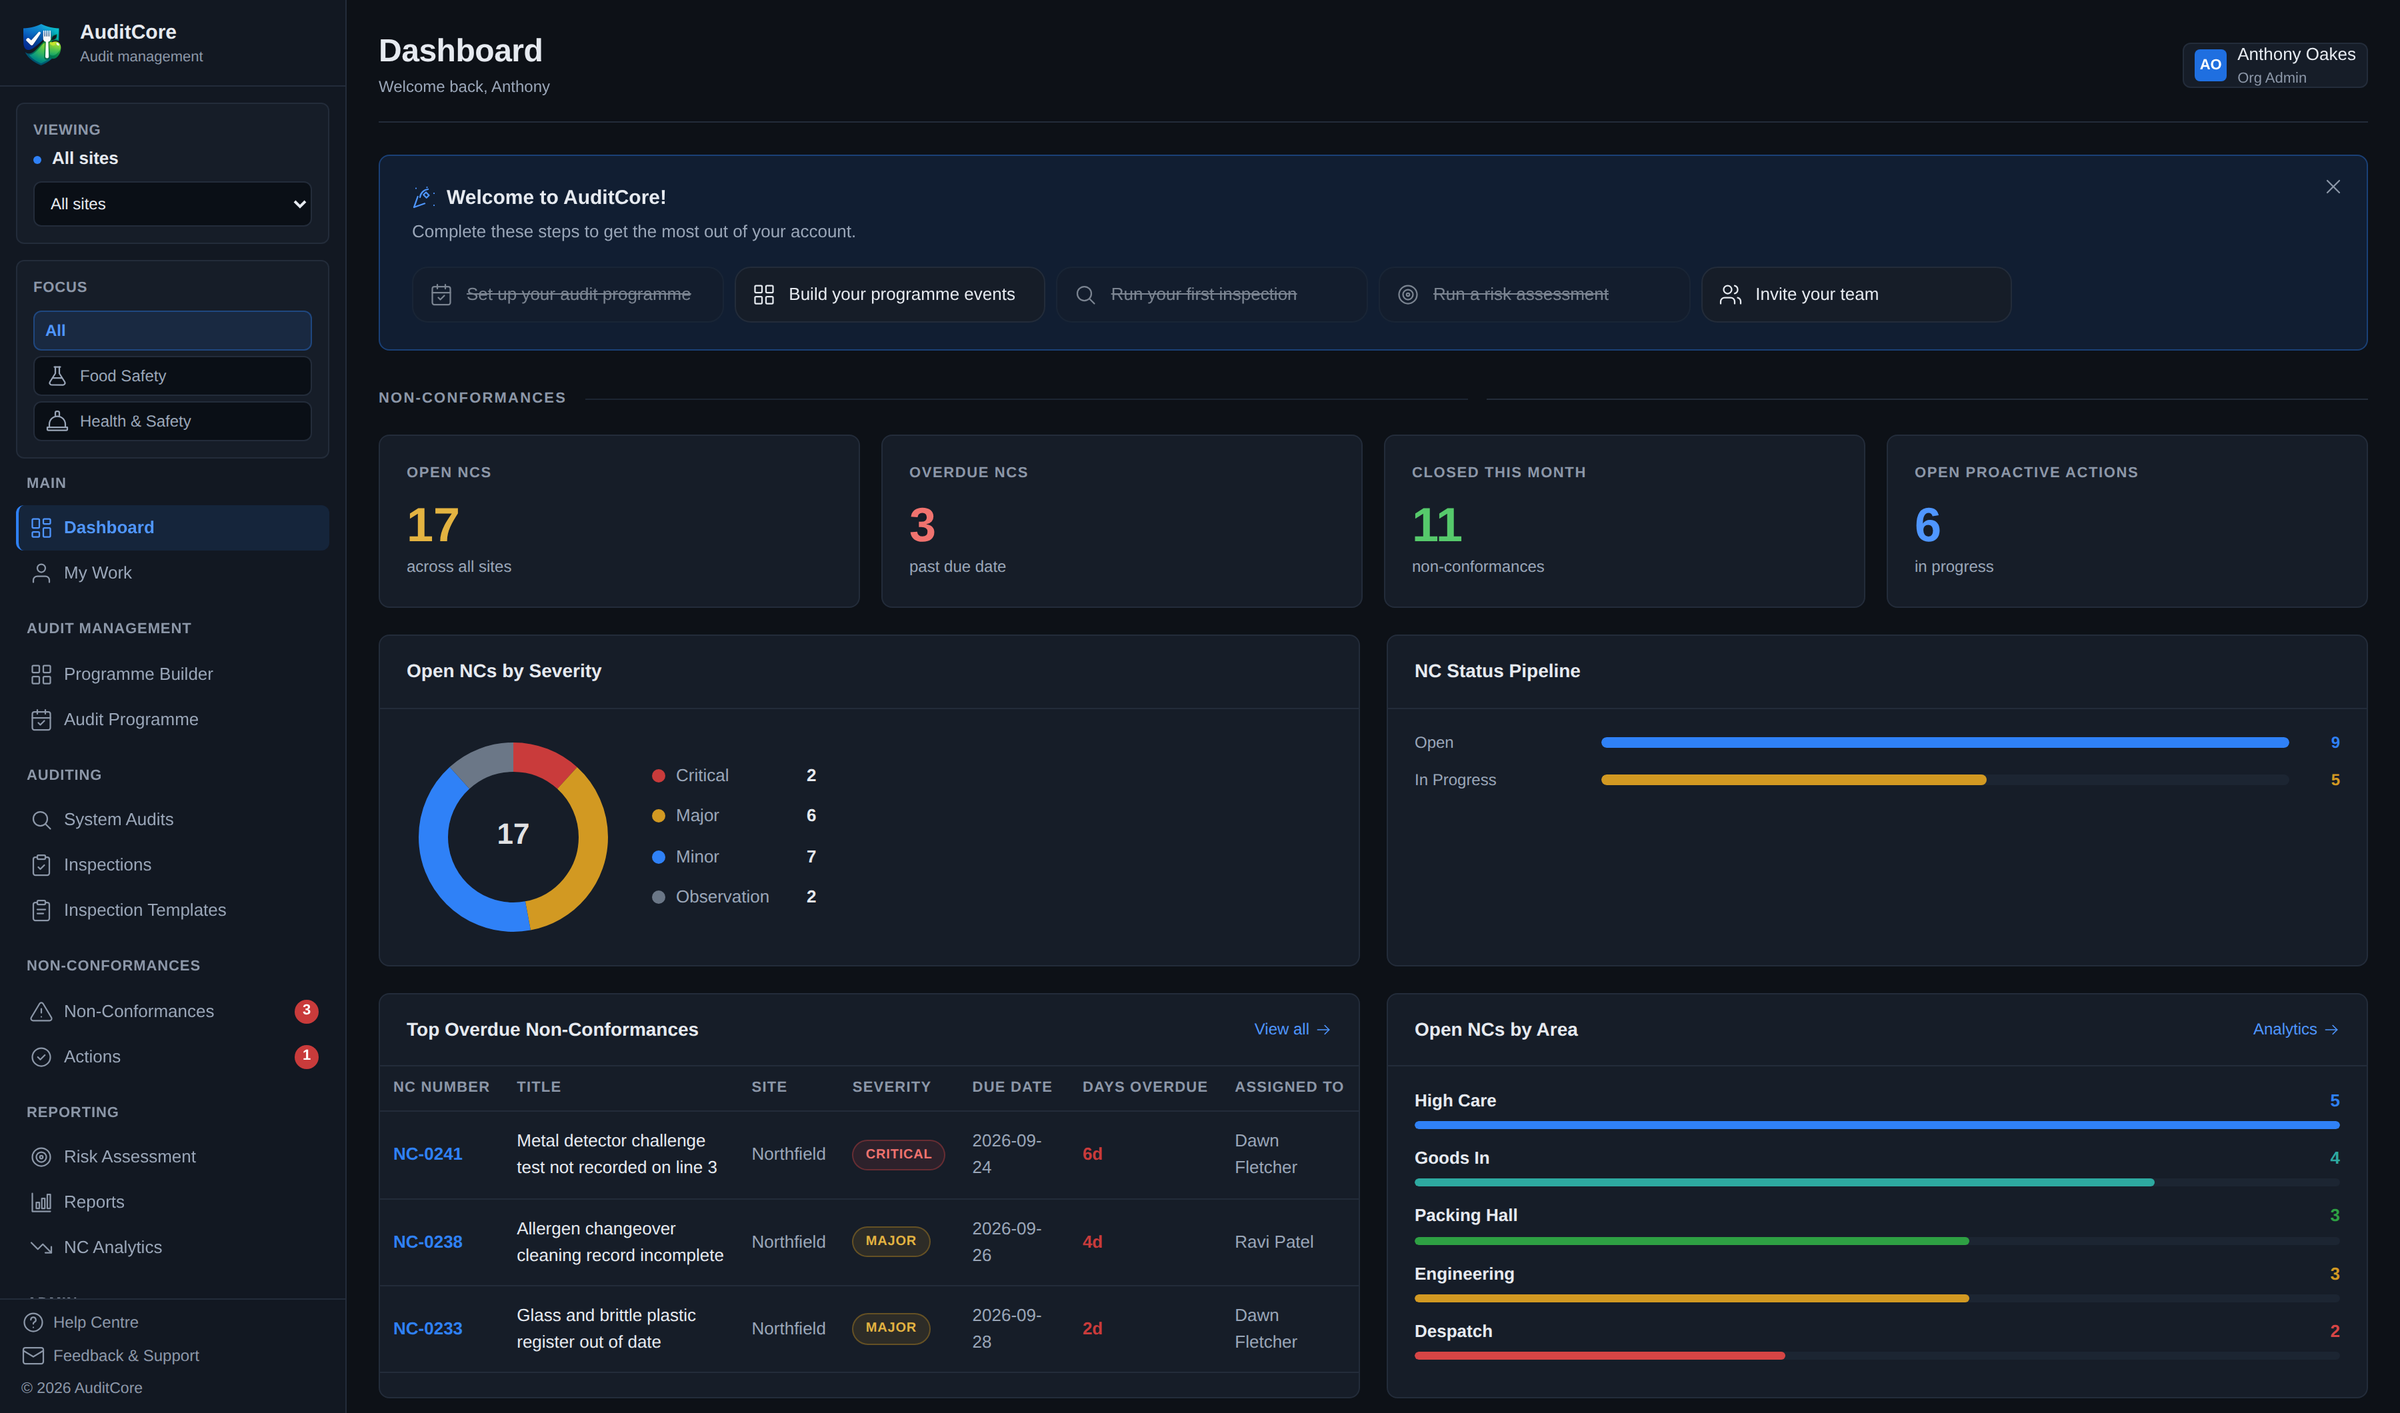Open the Analytics link in NCs by Area
The image size is (2400, 1413).
[2295, 1030]
